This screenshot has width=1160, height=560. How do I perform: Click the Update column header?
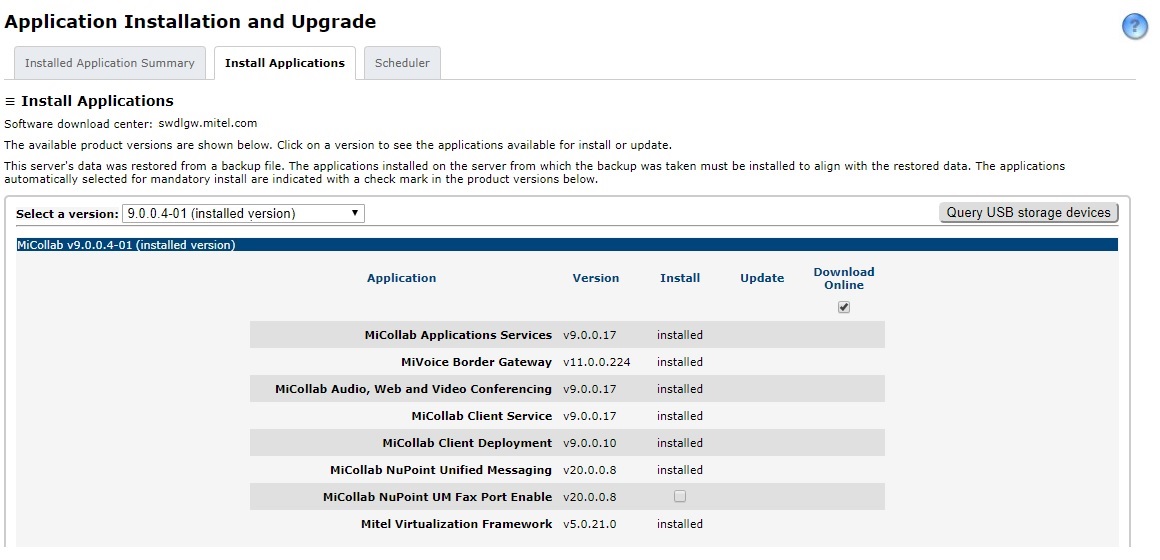pyautogui.click(x=762, y=278)
